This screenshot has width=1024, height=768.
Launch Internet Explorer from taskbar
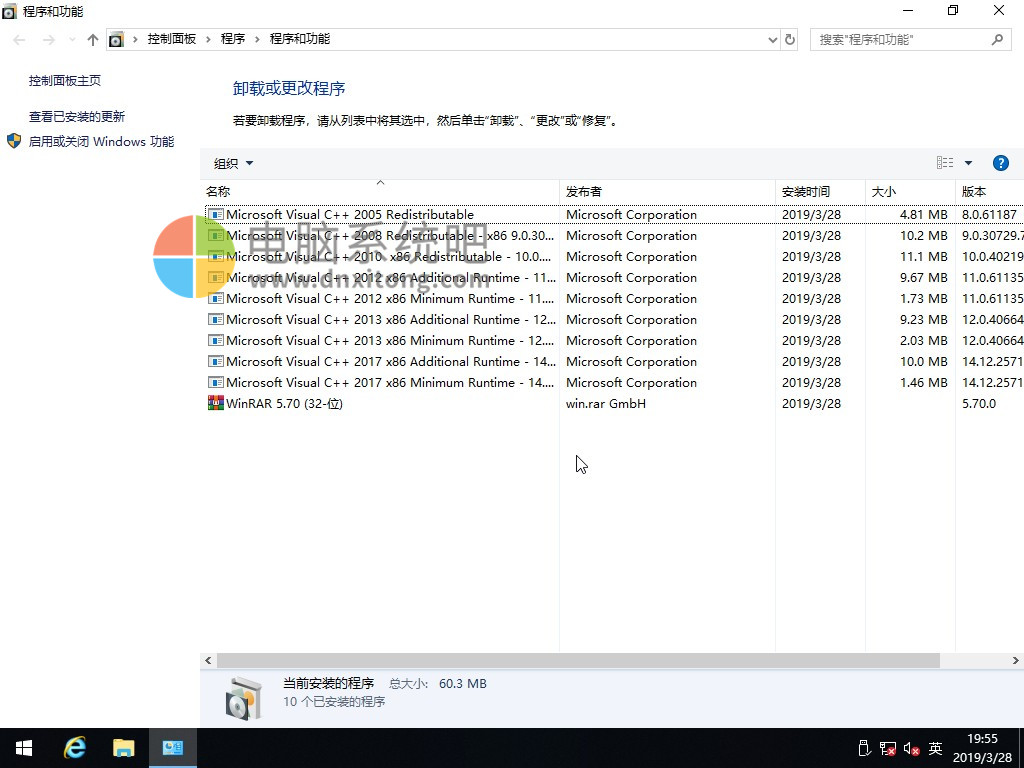pyautogui.click(x=74, y=748)
